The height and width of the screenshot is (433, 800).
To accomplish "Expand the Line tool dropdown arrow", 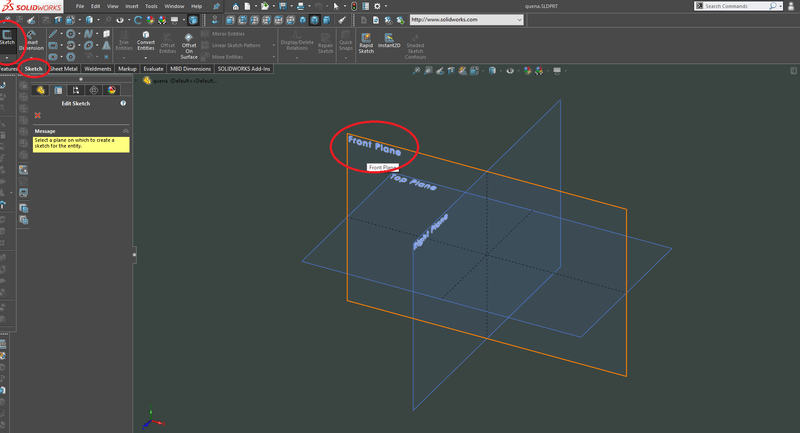I will pyautogui.click(x=61, y=34).
